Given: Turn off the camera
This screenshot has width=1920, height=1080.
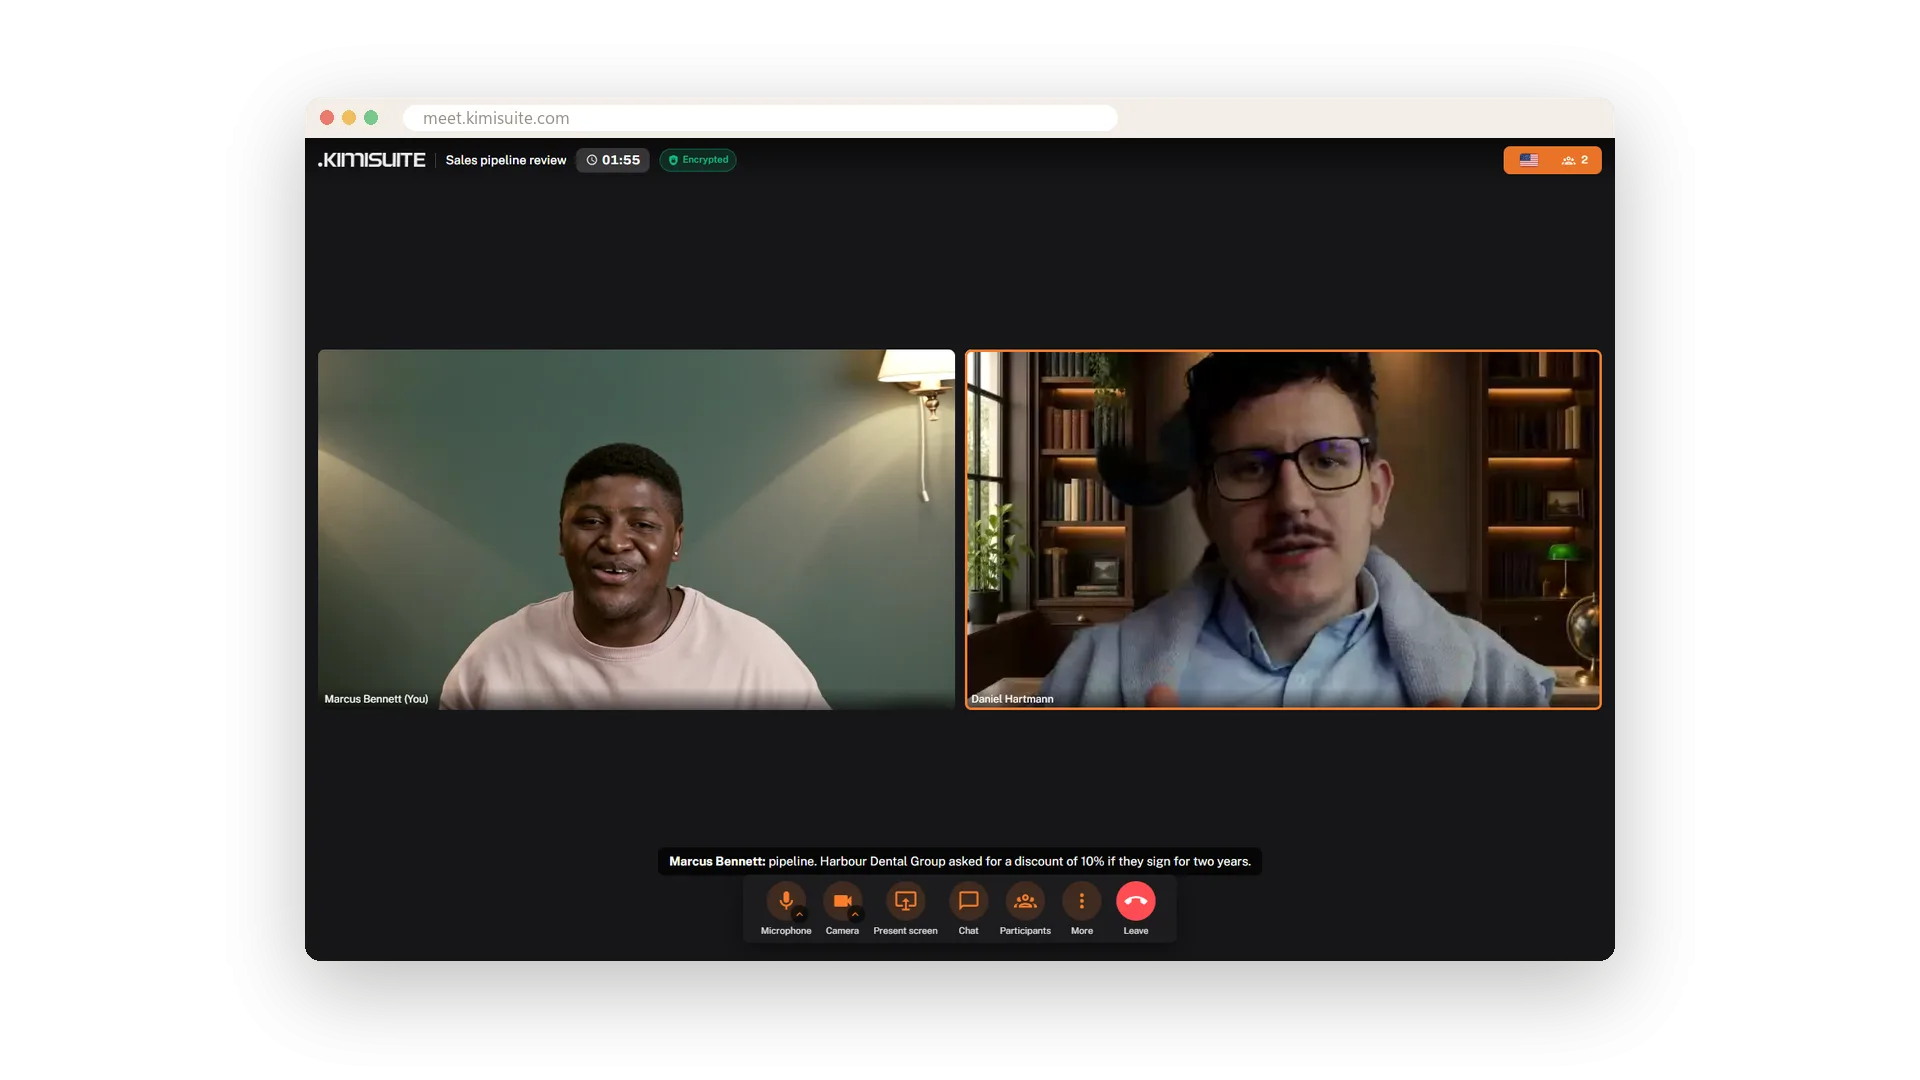Looking at the screenshot, I should click(842, 900).
